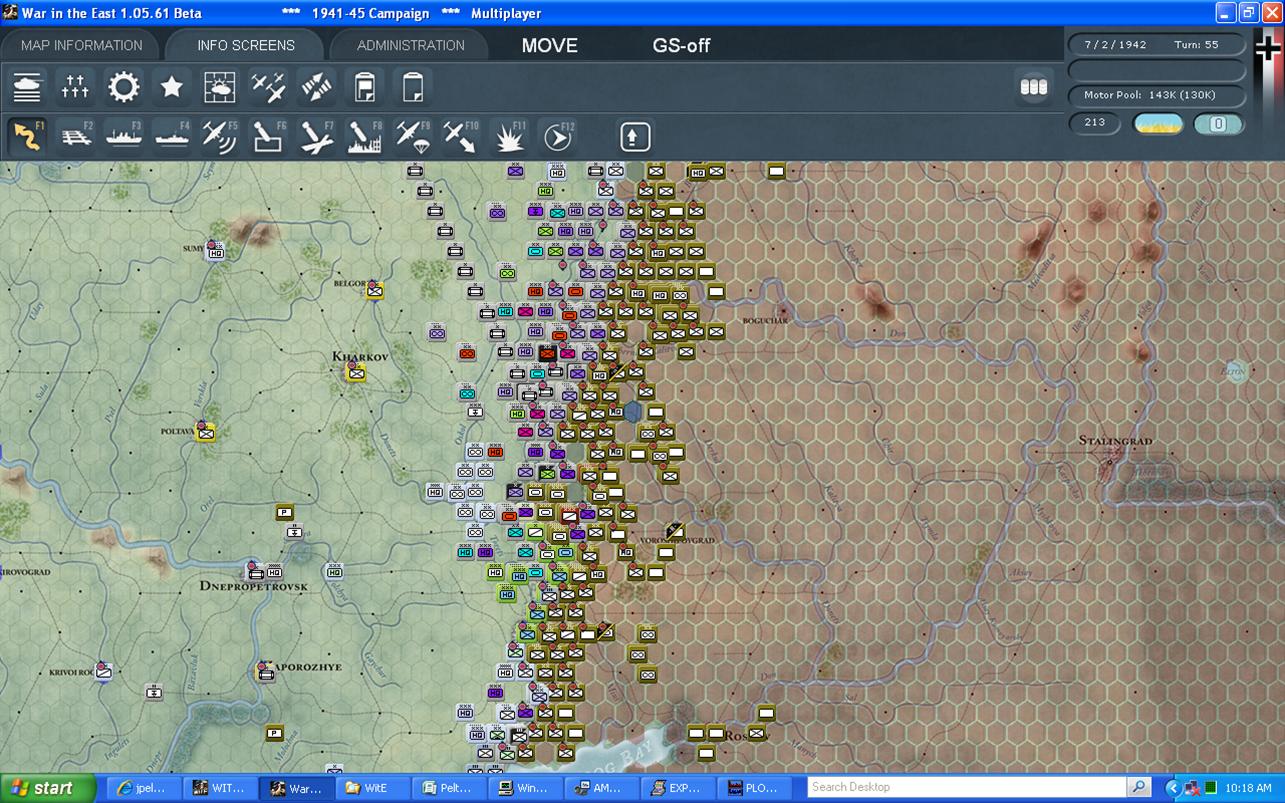Click the Stalingrad city label on map

(x=1116, y=441)
